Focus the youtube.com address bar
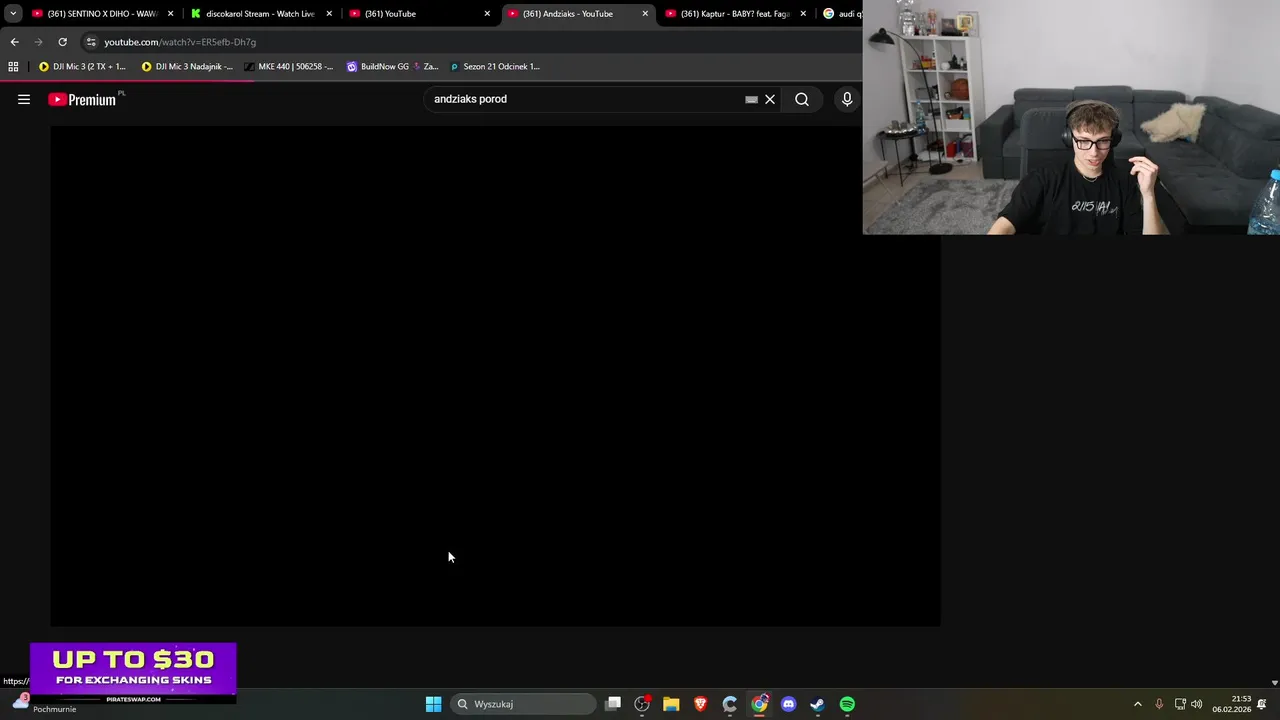 [x=470, y=42]
